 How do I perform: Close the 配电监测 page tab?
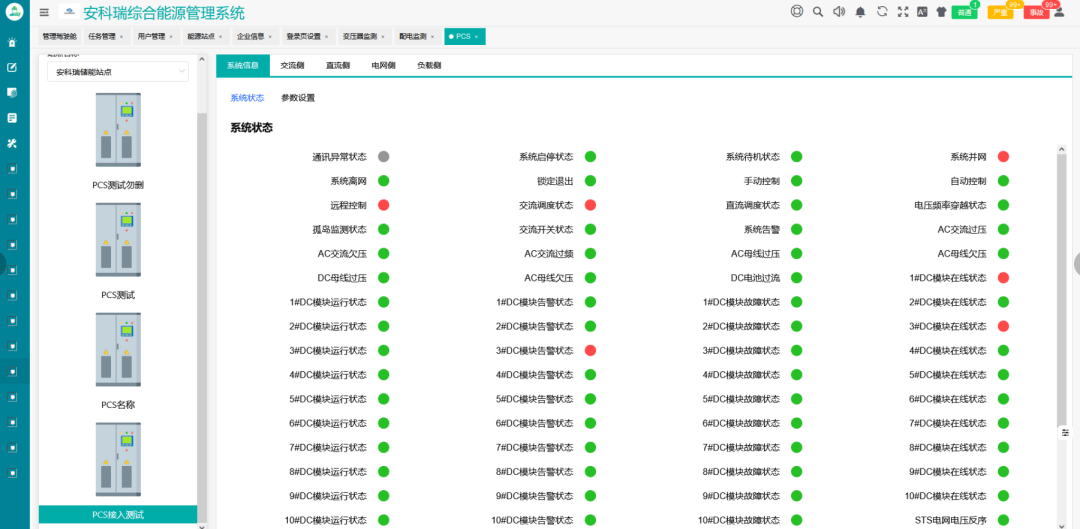pyautogui.click(x=433, y=37)
